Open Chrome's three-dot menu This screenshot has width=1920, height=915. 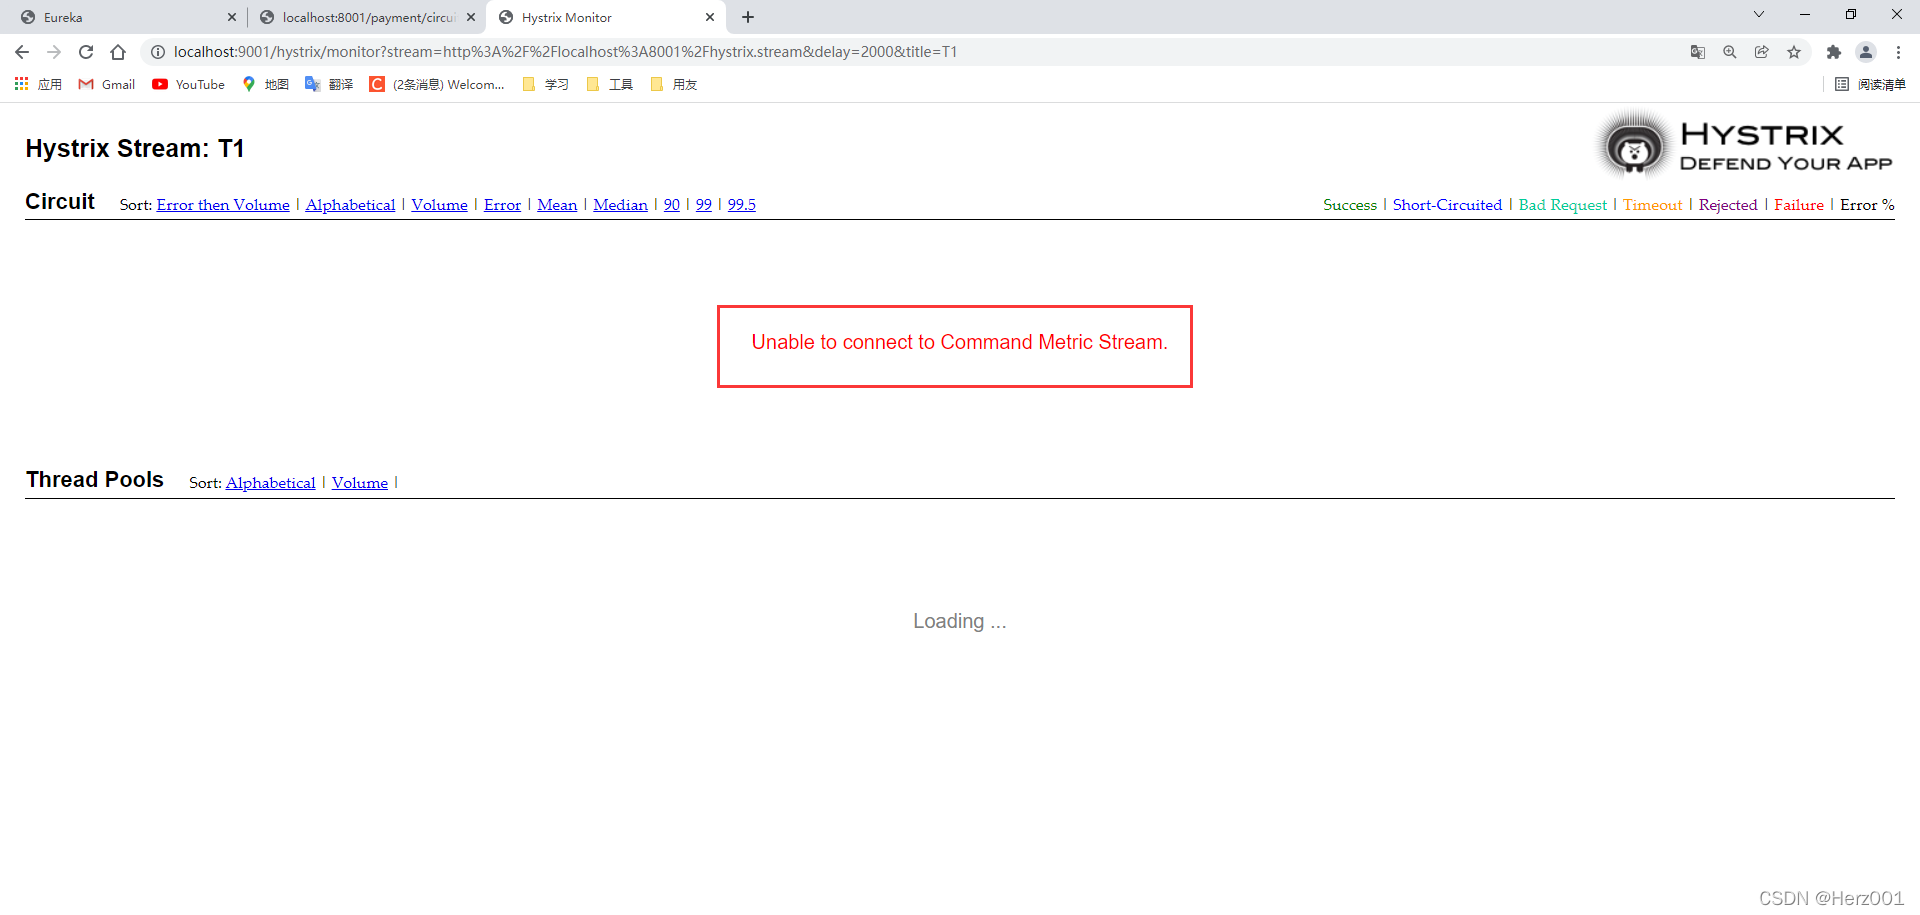(1898, 52)
